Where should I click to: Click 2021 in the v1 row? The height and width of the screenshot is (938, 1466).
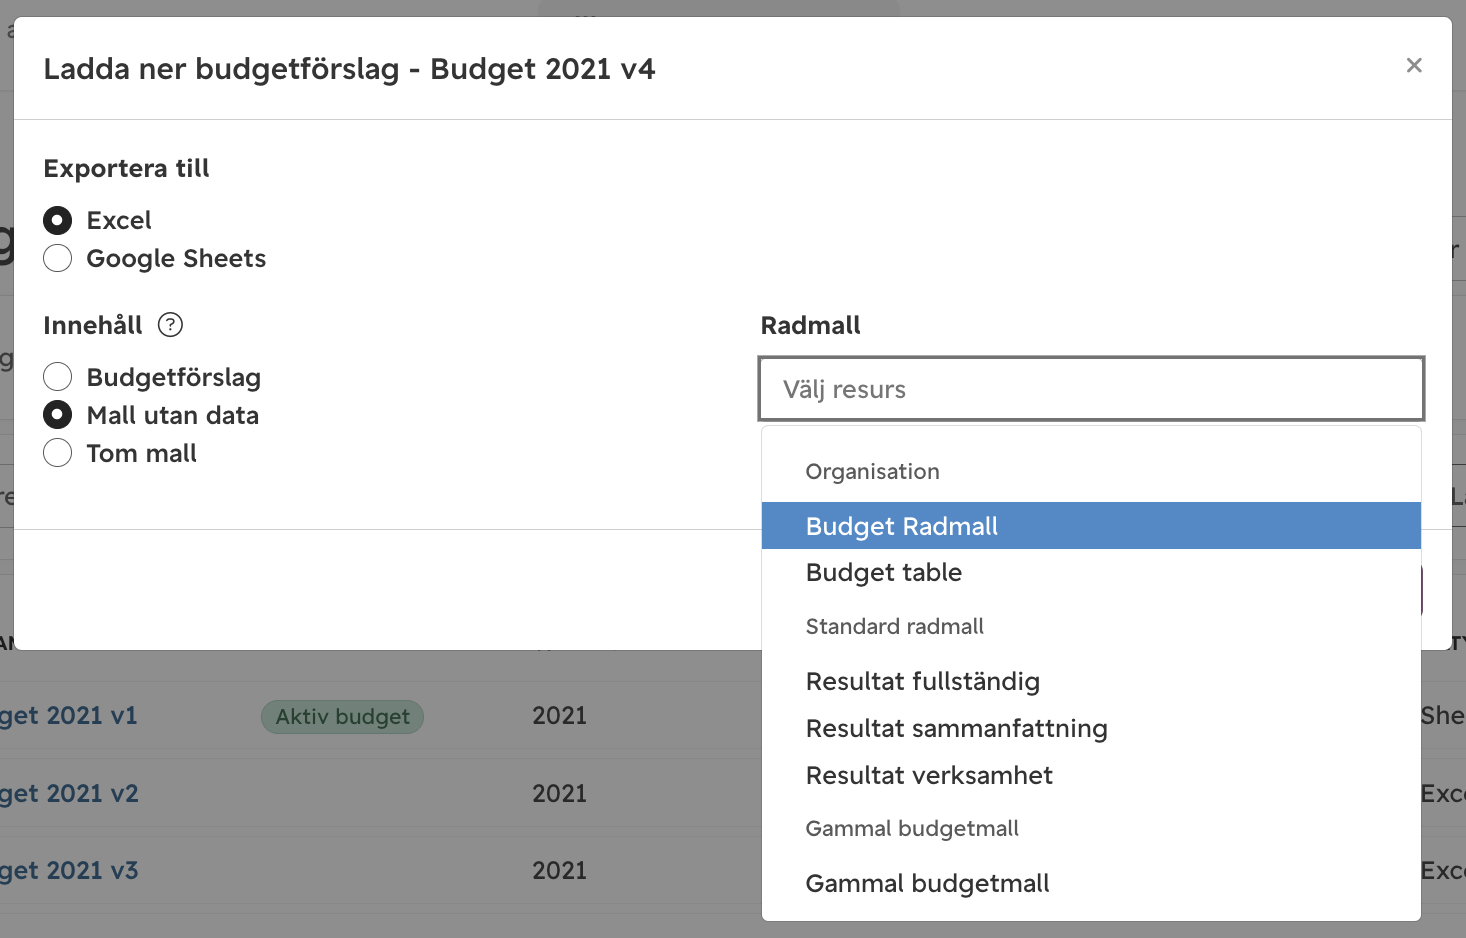pyautogui.click(x=559, y=715)
